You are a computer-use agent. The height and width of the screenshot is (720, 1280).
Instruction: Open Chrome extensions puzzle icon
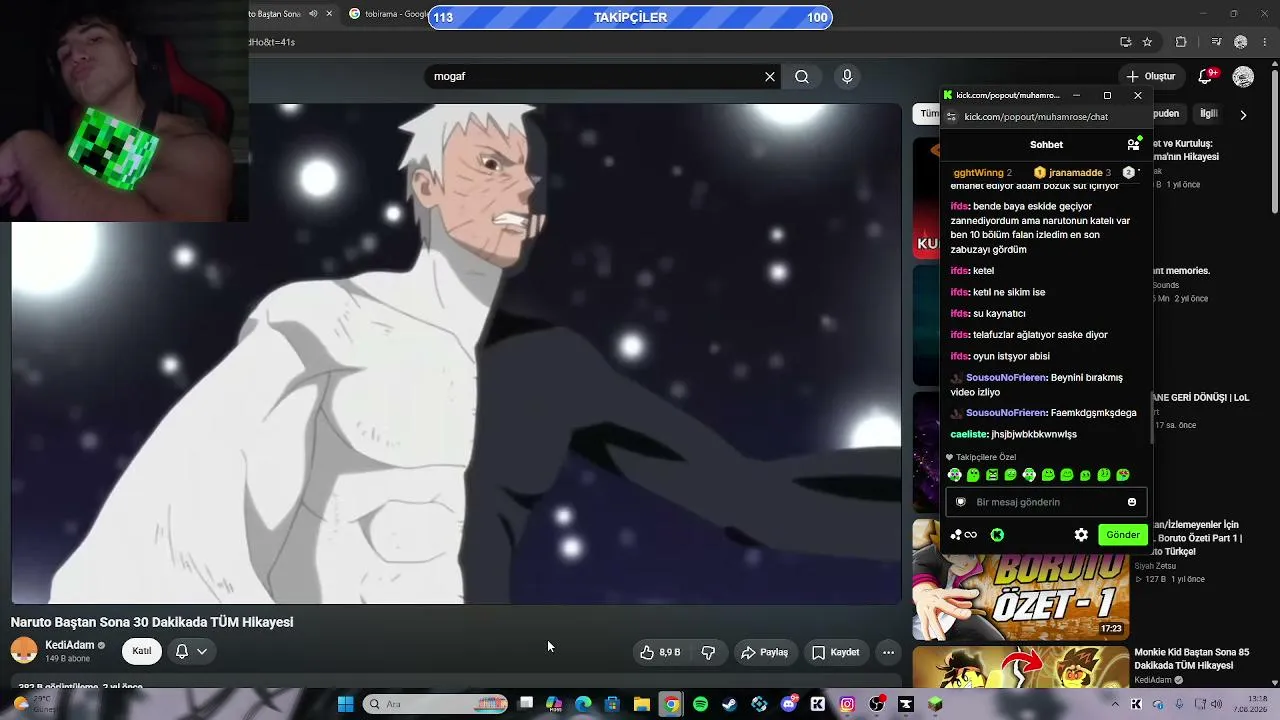pyautogui.click(x=1181, y=42)
